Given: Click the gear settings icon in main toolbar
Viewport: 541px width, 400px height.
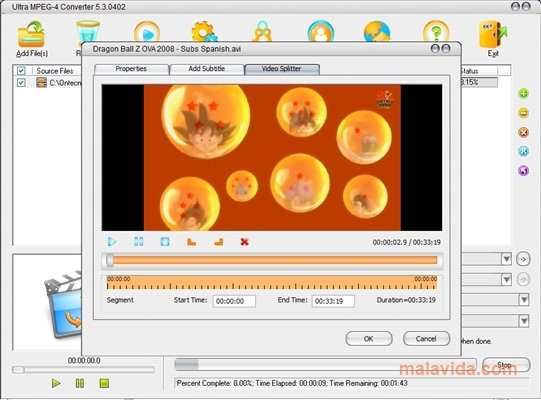Looking at the screenshot, I should (204, 32).
